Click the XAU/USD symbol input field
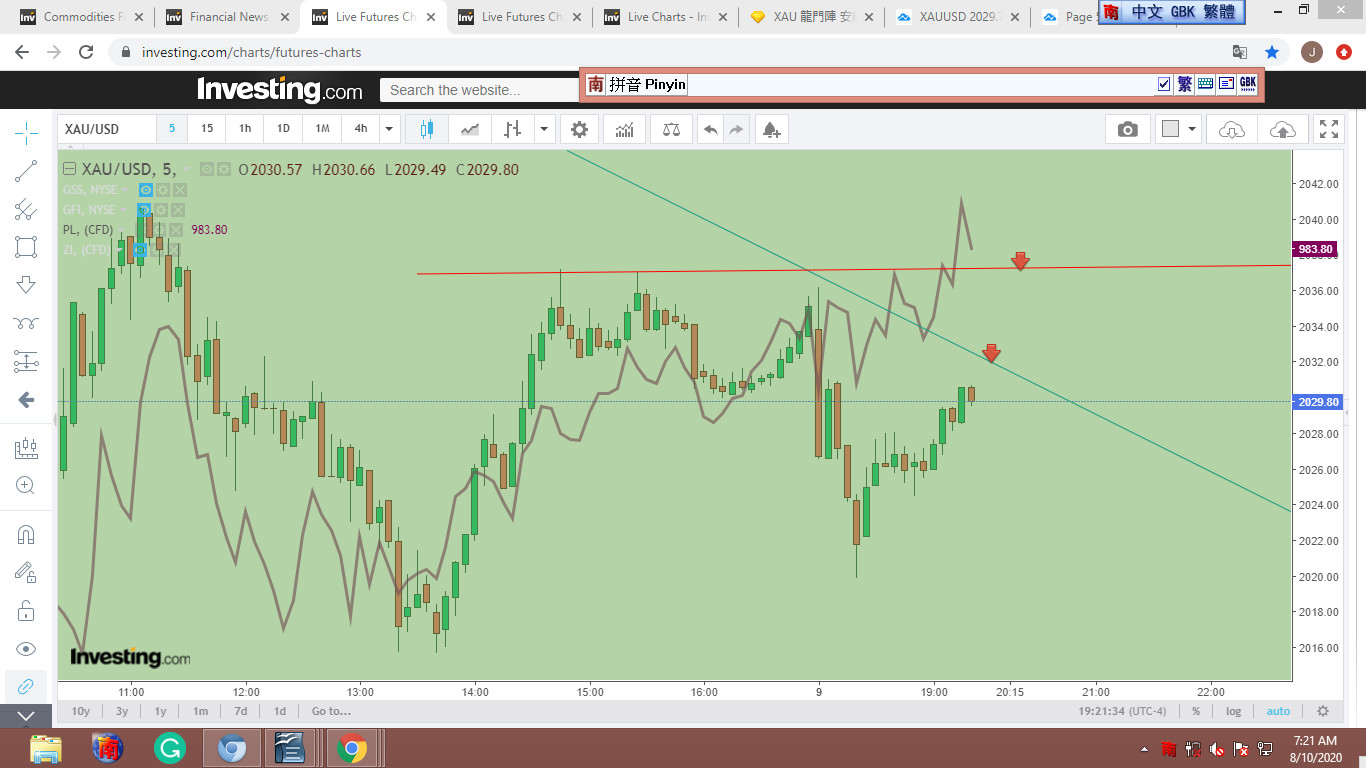1366x768 pixels. point(106,129)
